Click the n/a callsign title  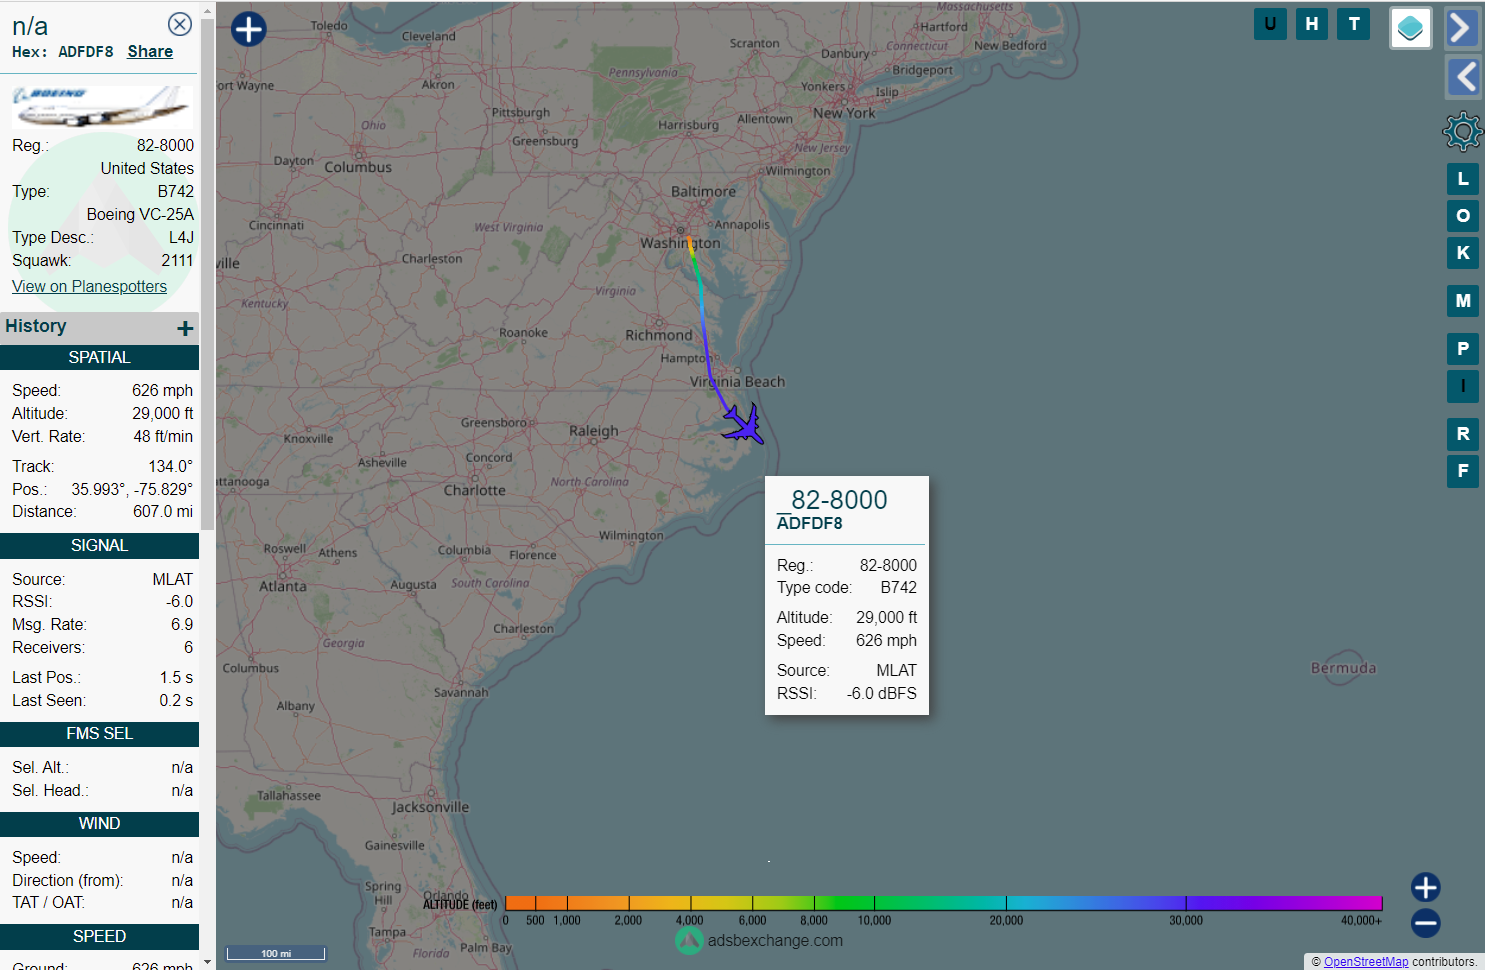(x=30, y=26)
